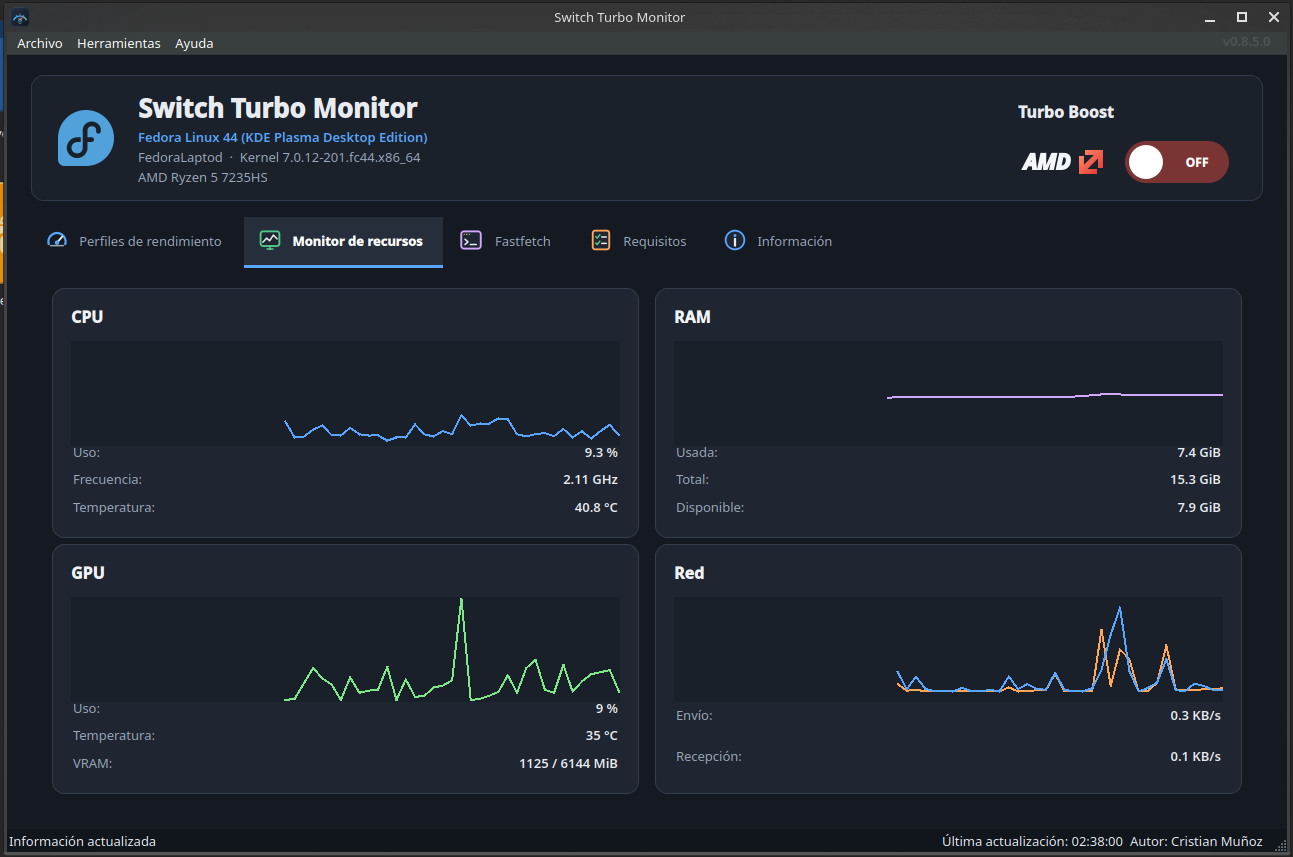Click the FedoraLaptod hostname text
This screenshot has width=1293, height=857.
[180, 158]
